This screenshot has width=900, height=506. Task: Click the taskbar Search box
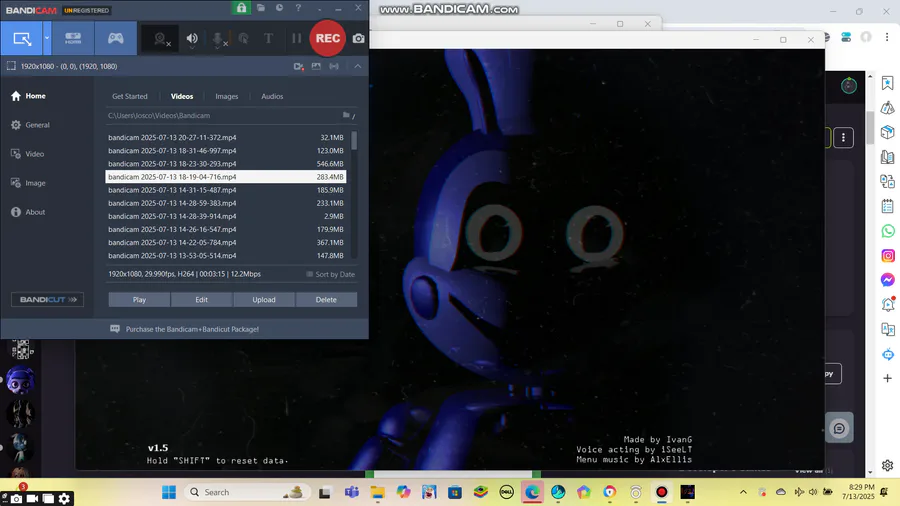(248, 492)
